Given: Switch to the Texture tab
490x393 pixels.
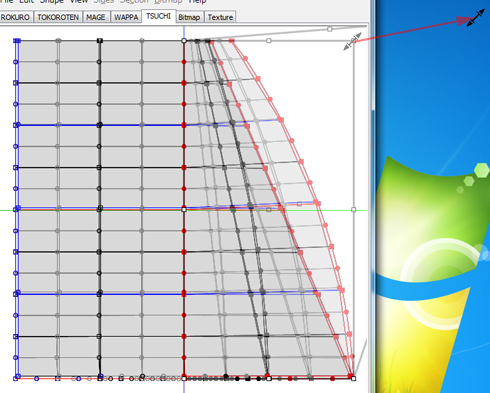Looking at the screenshot, I should click(220, 17).
